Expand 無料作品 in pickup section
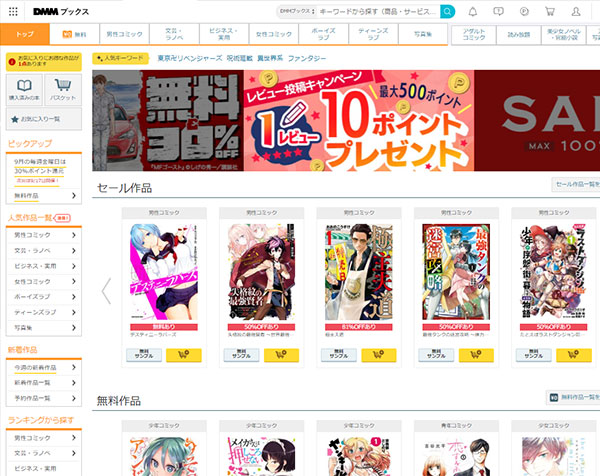The height and width of the screenshot is (476, 600). (x=44, y=196)
